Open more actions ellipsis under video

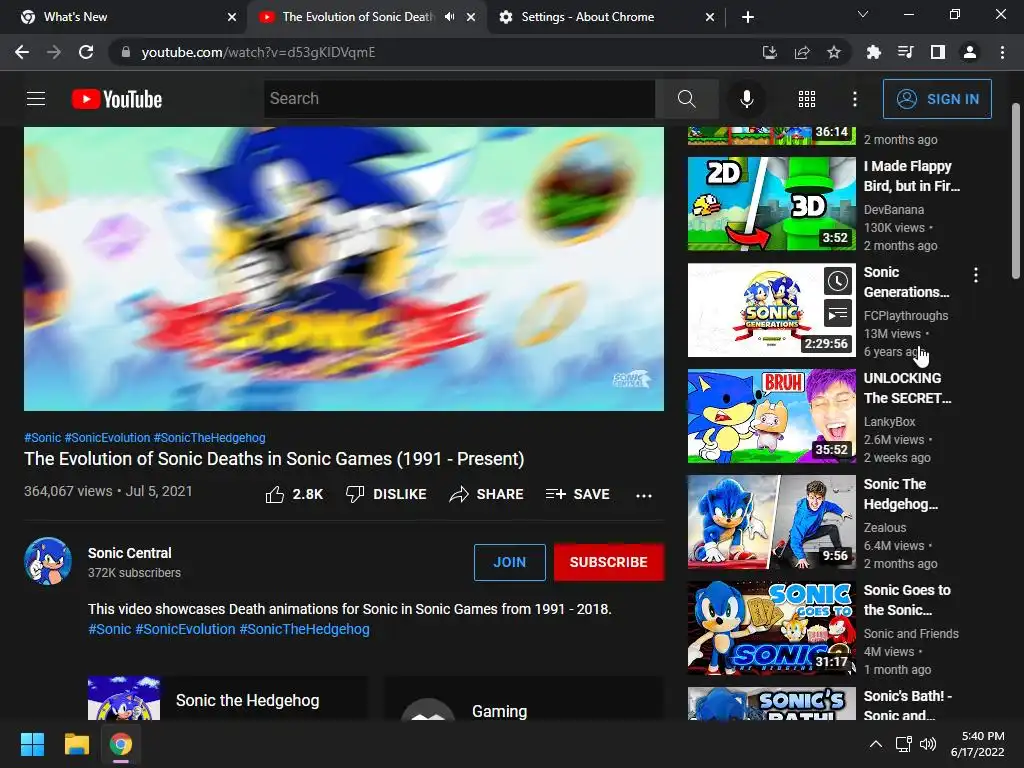(644, 495)
